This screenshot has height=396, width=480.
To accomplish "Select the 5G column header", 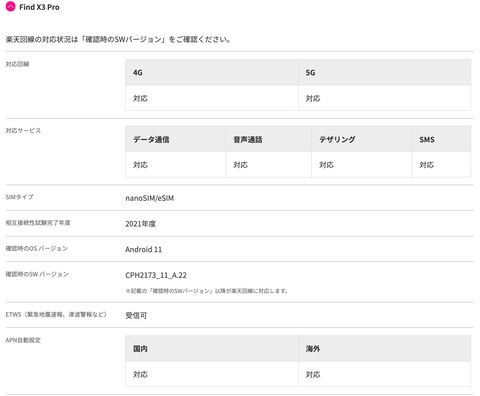I will pyautogui.click(x=385, y=72).
